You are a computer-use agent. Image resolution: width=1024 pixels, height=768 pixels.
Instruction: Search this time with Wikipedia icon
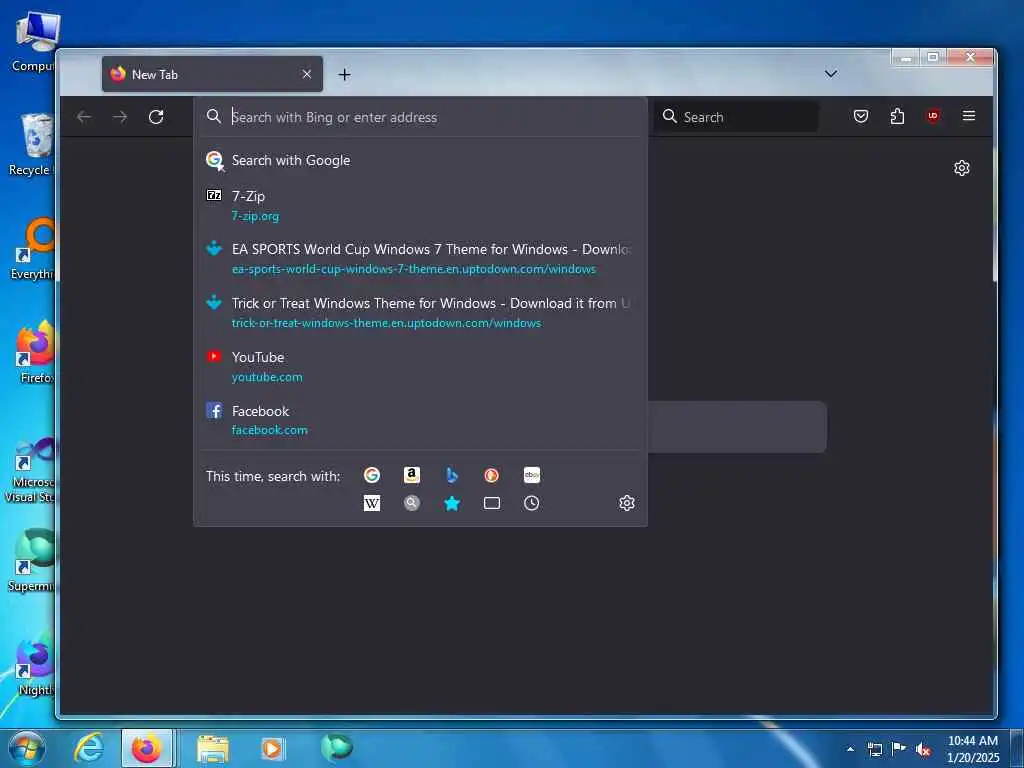372,503
